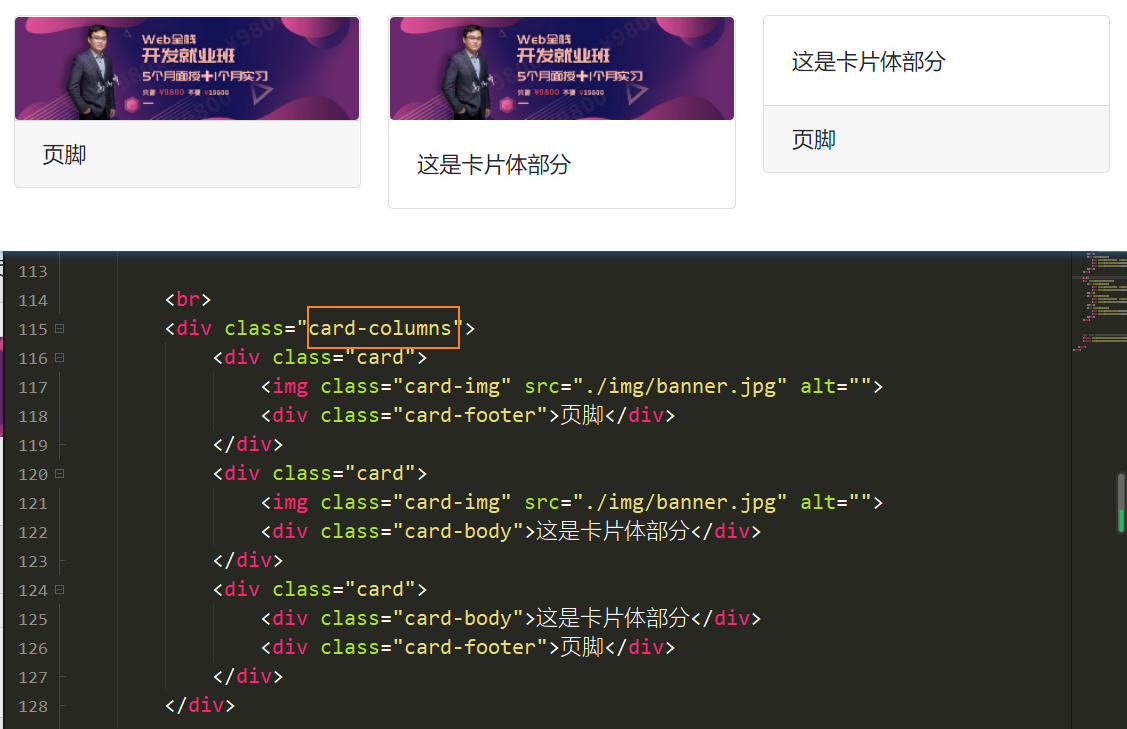Click the banner image in the second card

[562, 68]
